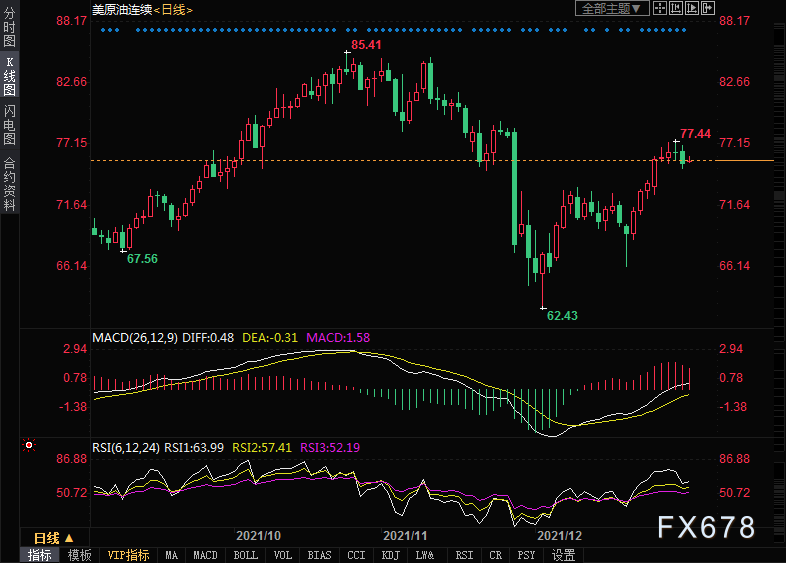The width and height of the screenshot is (786, 563).
Task: Select the VOL indicator
Action: point(283,555)
